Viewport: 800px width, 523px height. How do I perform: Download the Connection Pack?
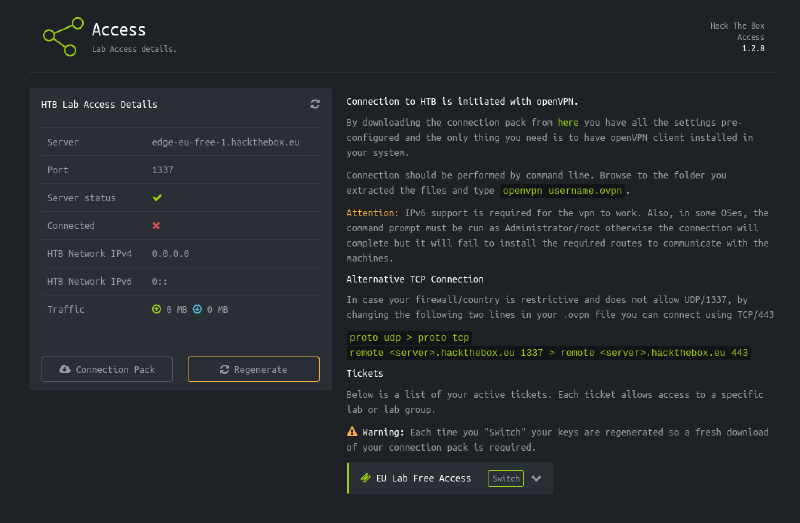click(107, 369)
